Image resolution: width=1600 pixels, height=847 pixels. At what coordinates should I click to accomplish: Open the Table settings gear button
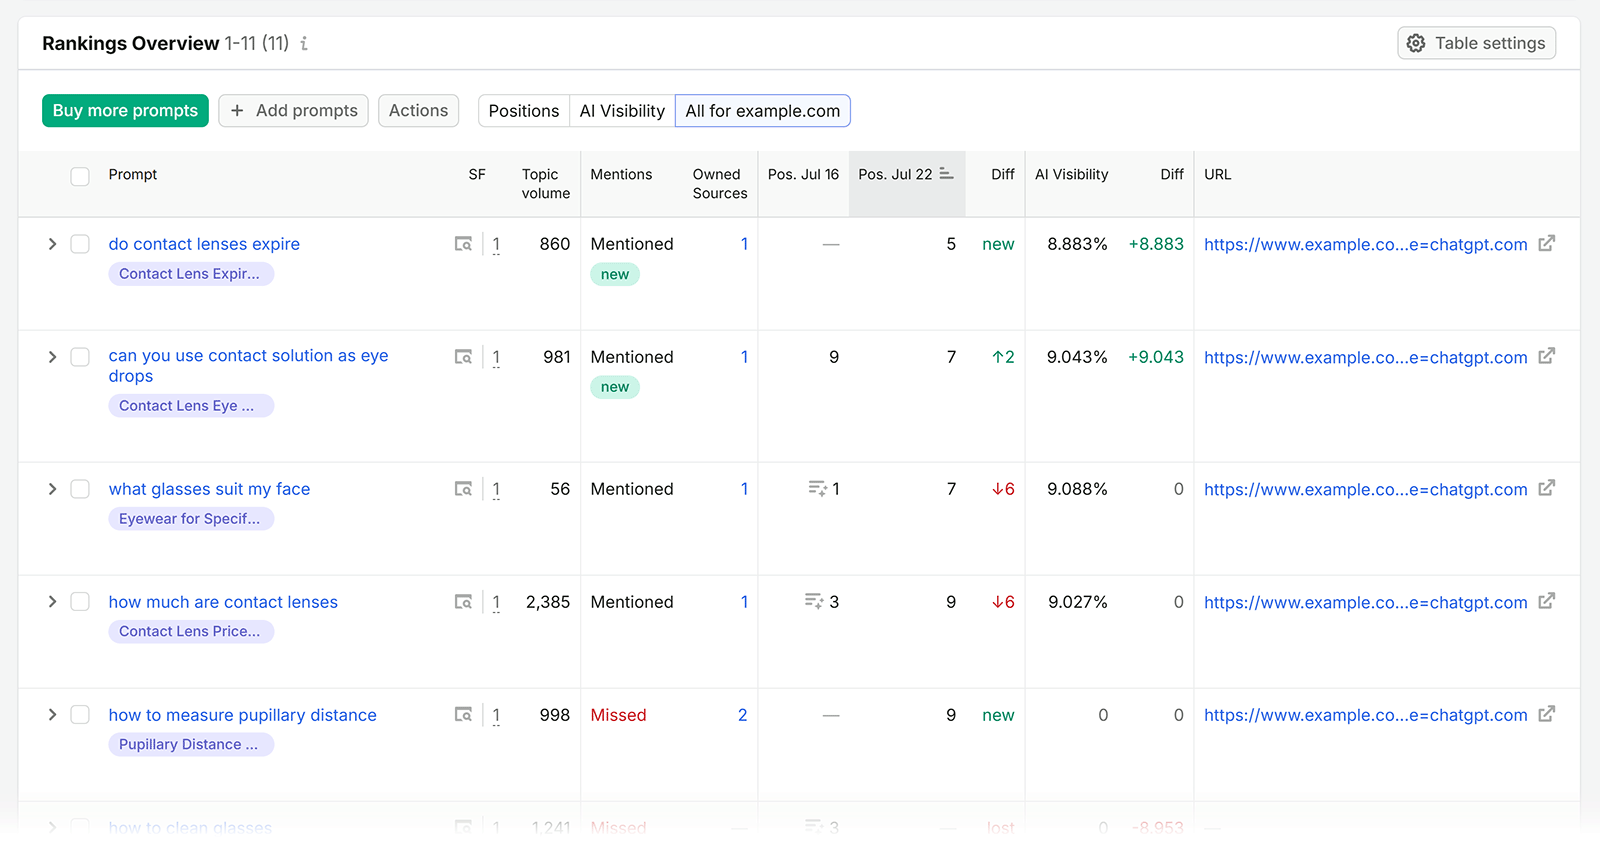[1476, 43]
